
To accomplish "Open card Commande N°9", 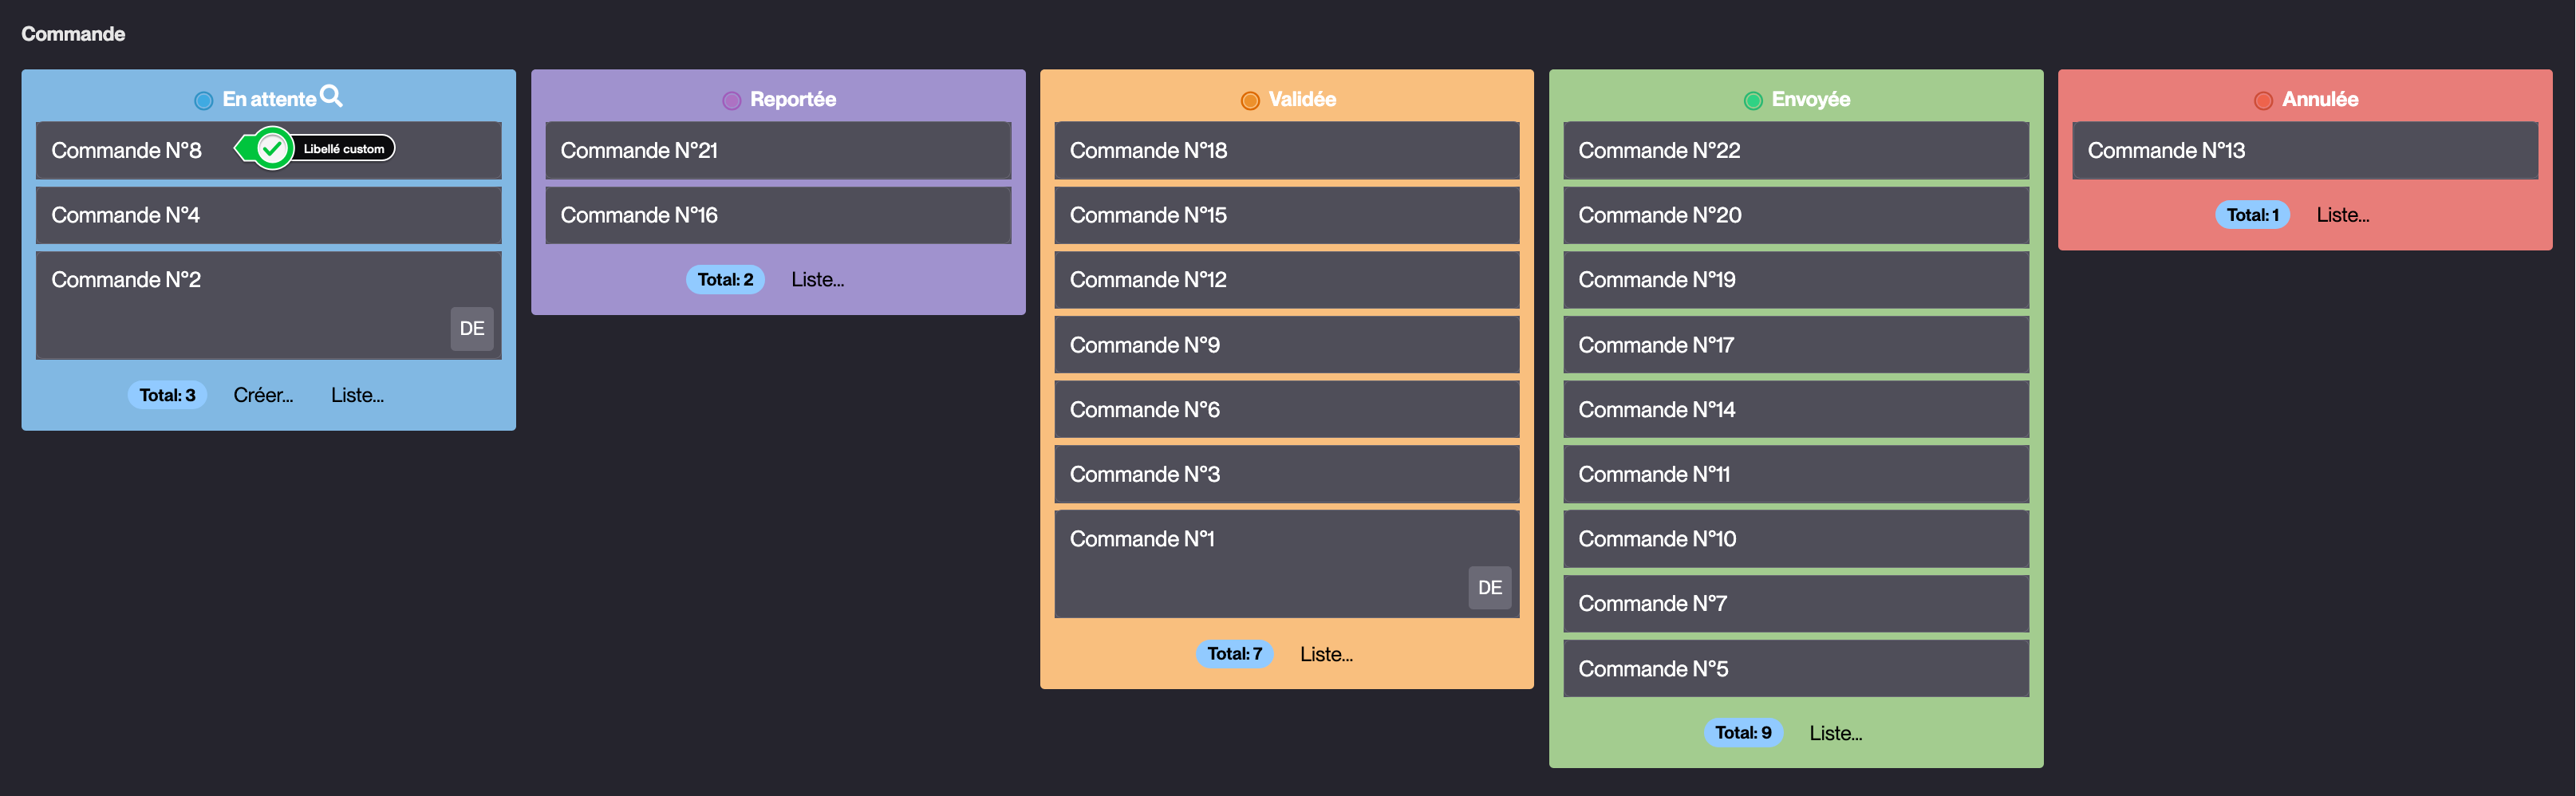I will tap(1287, 345).
